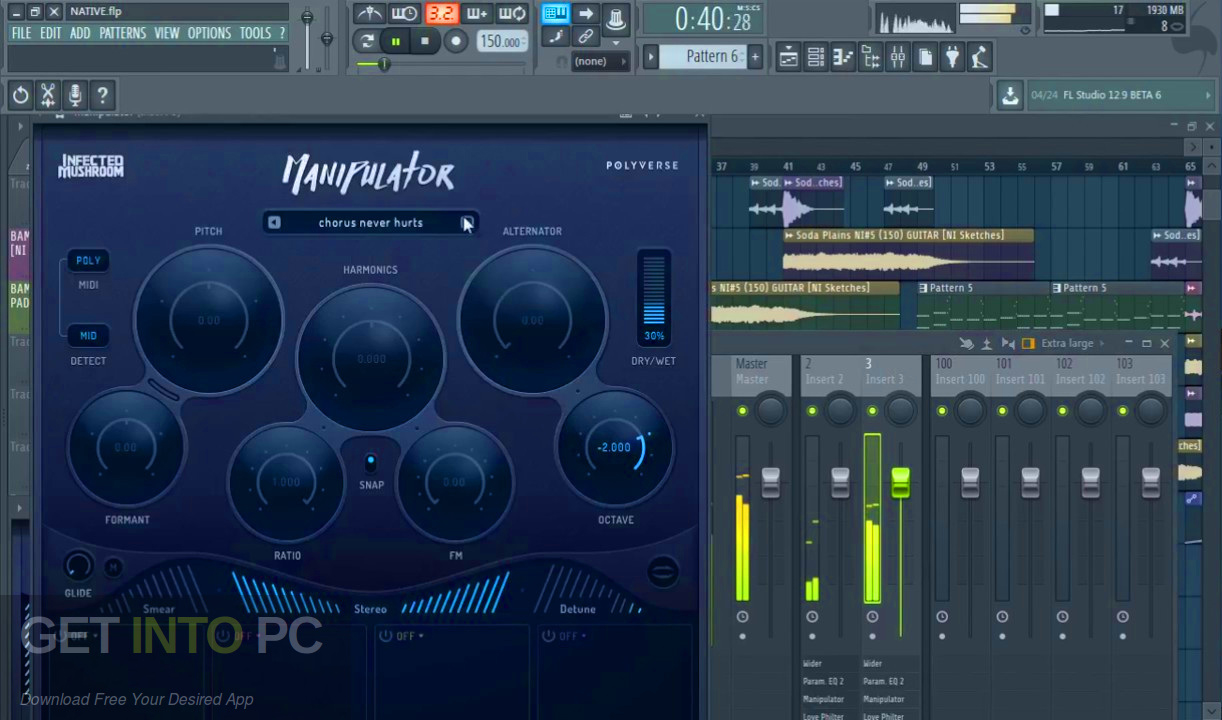1222x720 pixels.
Task: Mute Insert 3 with its green LED
Action: pyautogui.click(x=872, y=411)
